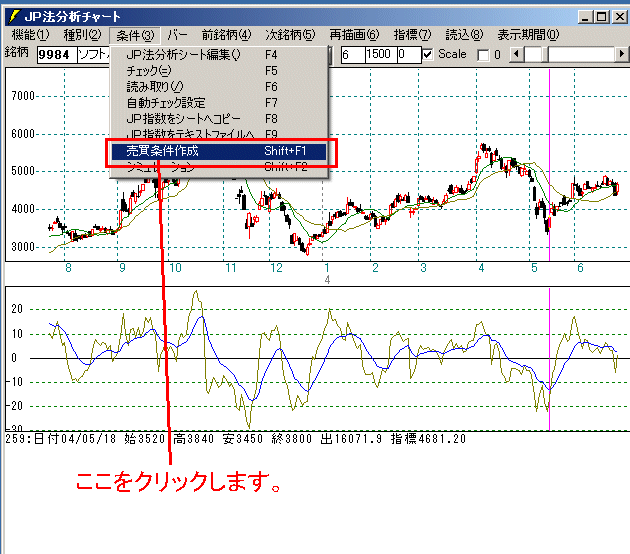Close the JP法分析チャート window
The height and width of the screenshot is (554, 630).
(619, 17)
